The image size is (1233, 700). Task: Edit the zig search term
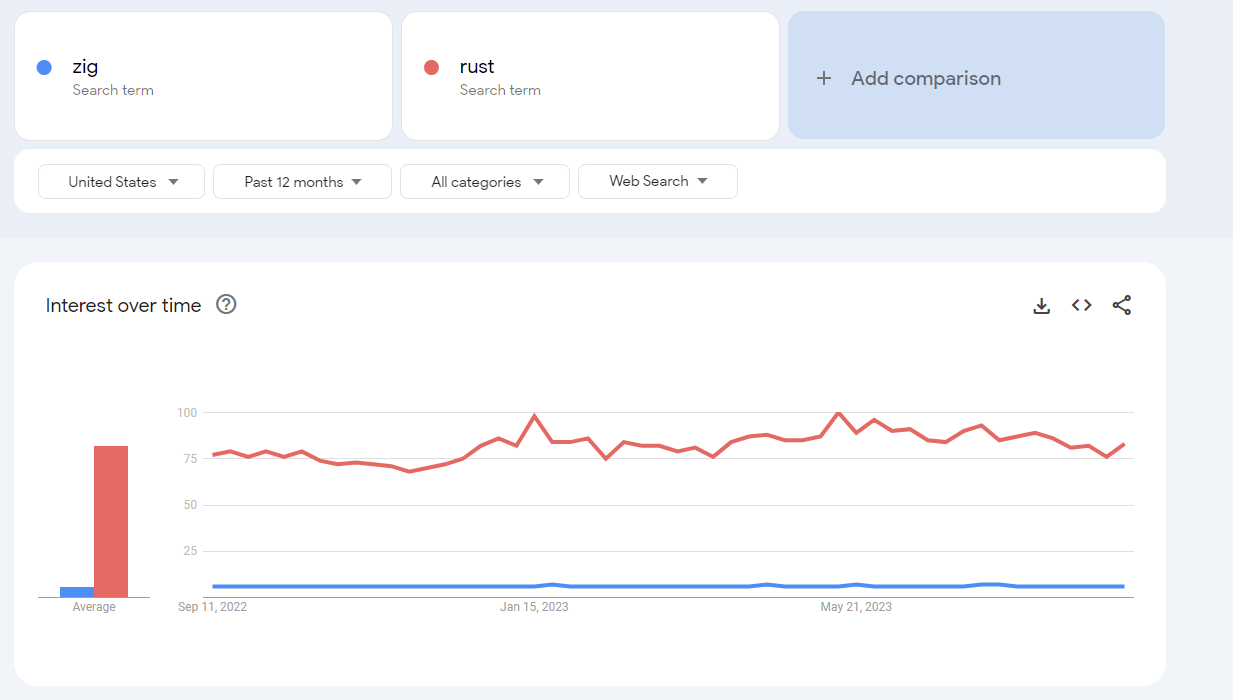pyautogui.click(x=86, y=67)
